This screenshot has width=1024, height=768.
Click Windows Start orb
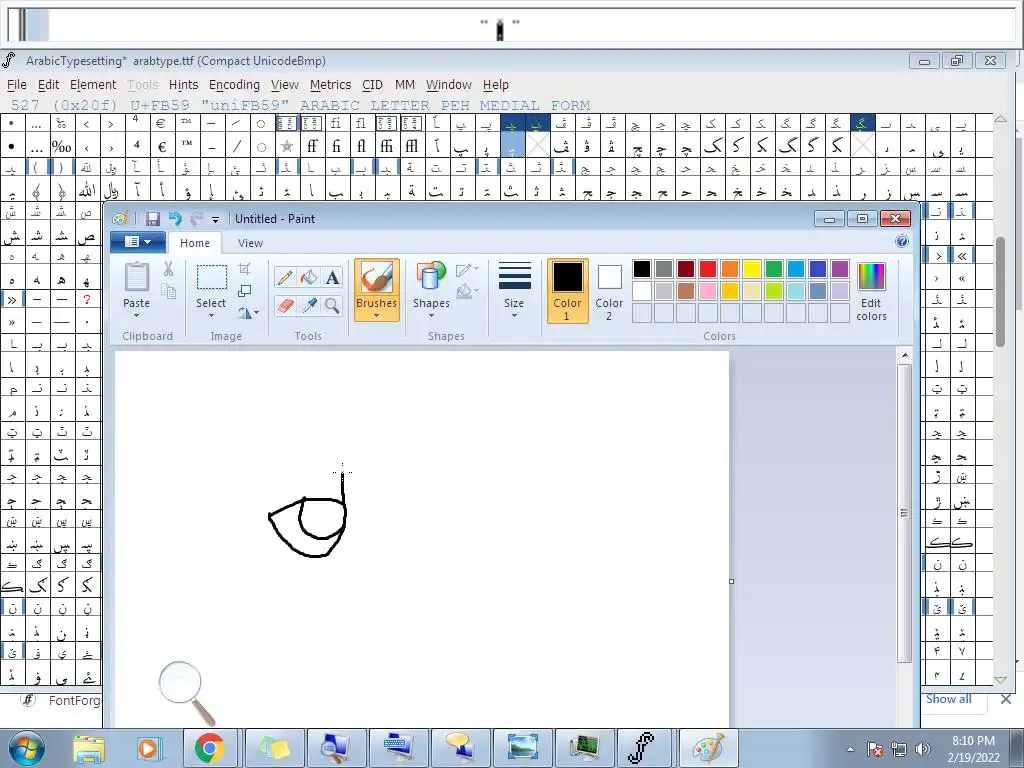point(27,748)
